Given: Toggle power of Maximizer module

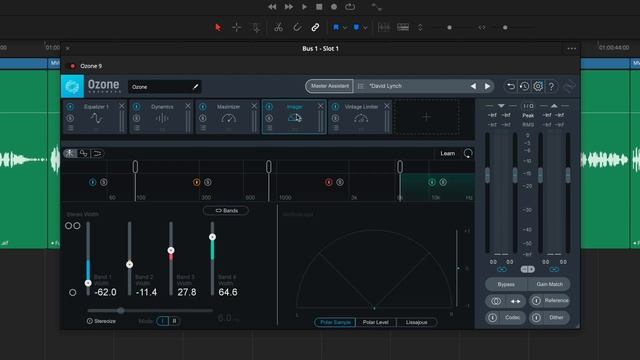Looking at the screenshot, I should 203,107.
